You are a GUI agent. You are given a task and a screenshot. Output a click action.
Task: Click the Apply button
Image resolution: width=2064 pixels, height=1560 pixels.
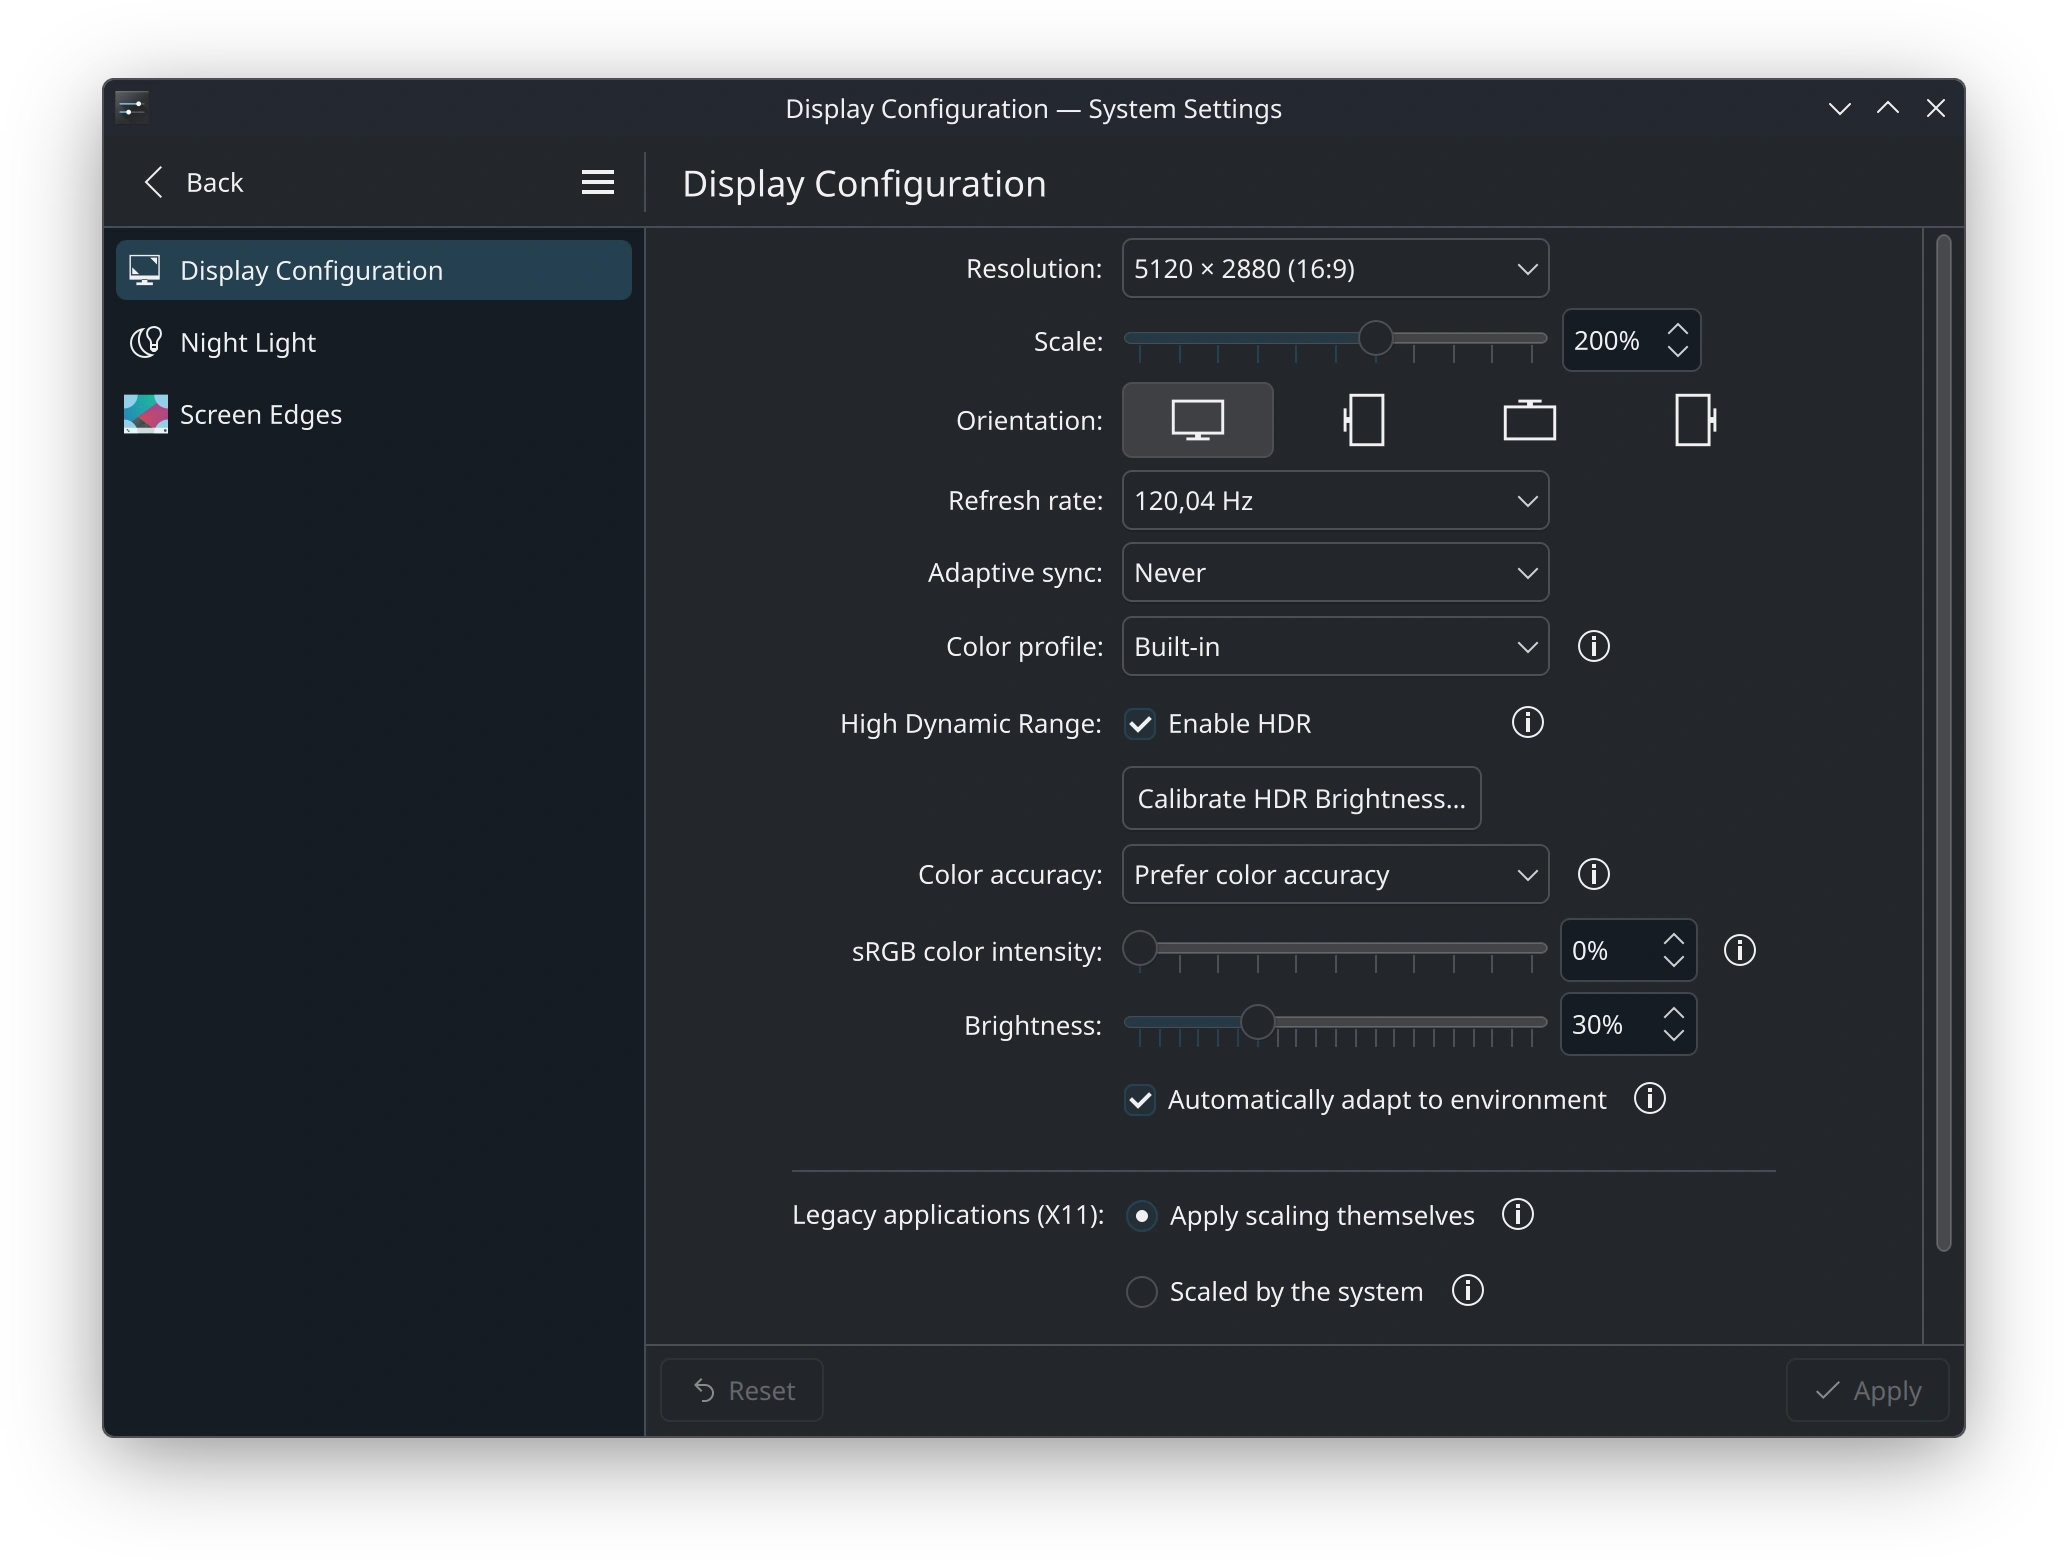[x=1867, y=1390]
